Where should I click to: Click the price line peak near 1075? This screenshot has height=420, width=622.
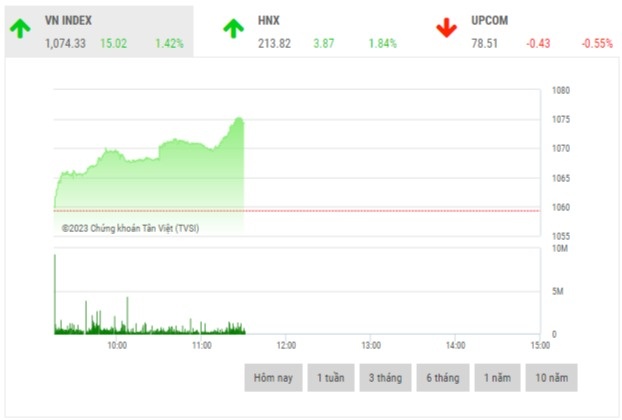239,118
